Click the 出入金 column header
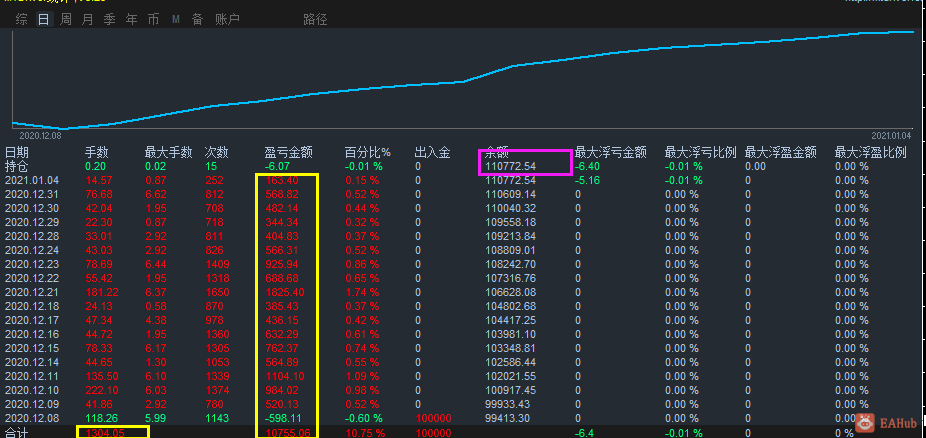The width and height of the screenshot is (926, 438). [433, 153]
